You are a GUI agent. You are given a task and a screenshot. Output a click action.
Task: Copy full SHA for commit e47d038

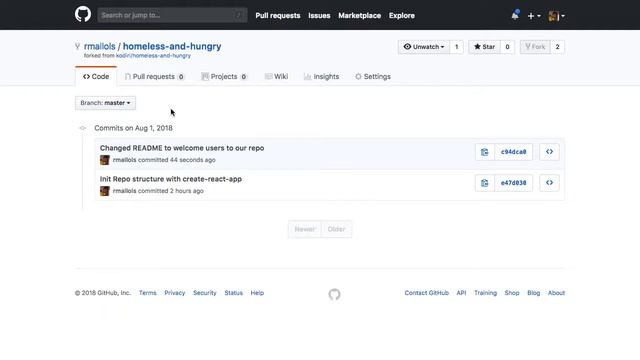(x=485, y=183)
